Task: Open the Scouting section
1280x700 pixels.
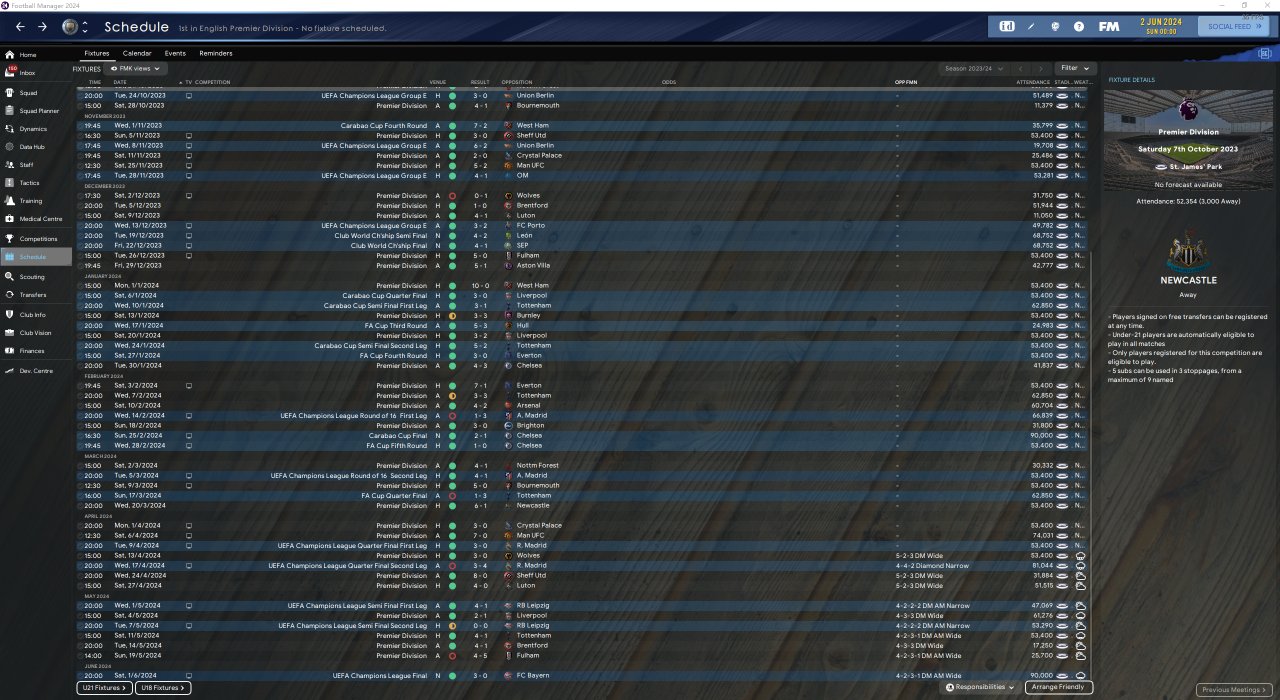Action: (x=32, y=277)
